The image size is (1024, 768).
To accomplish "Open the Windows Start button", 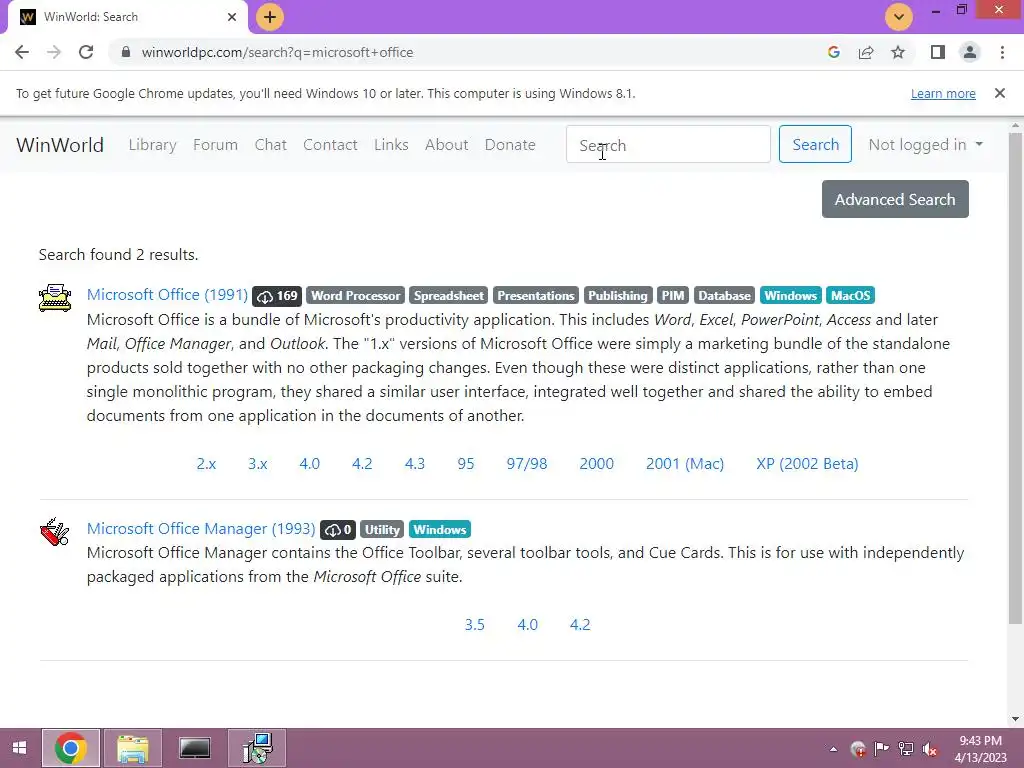I will click(20, 748).
